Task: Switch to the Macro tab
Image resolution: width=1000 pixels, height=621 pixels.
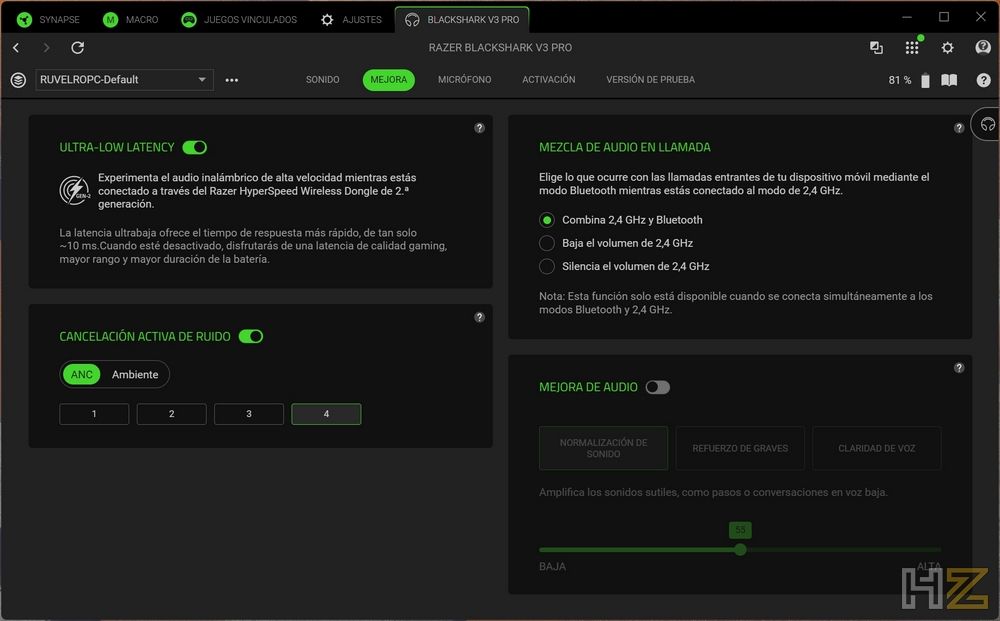Action: click(130, 20)
